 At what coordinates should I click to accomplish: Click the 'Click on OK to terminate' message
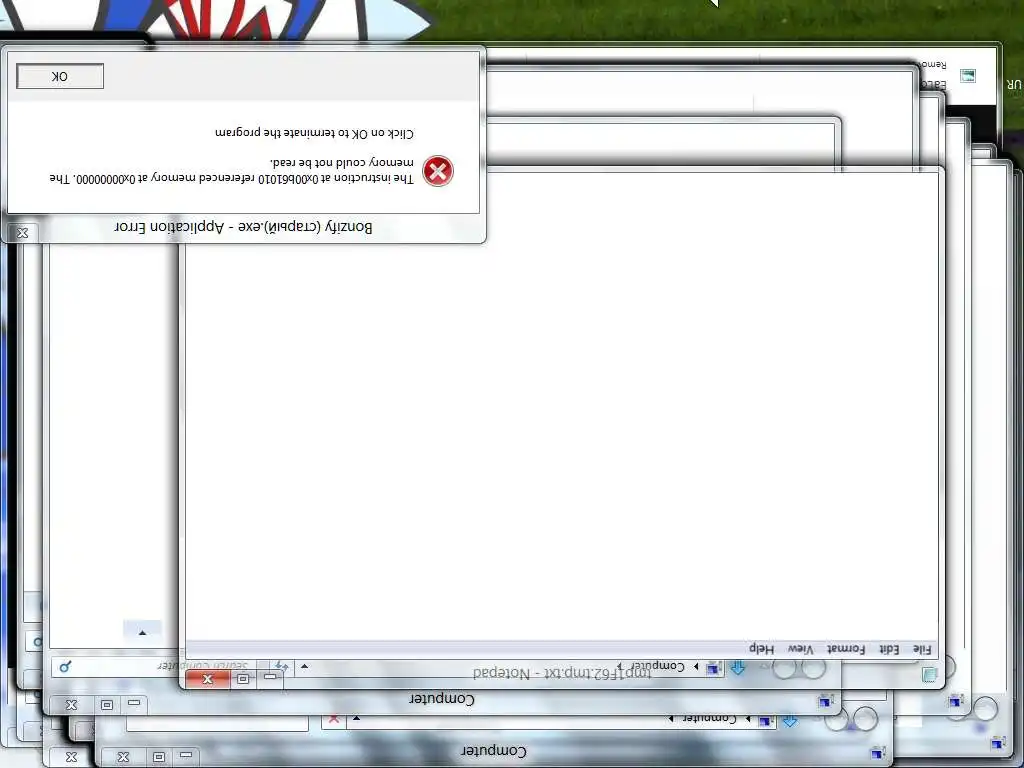tap(314, 133)
